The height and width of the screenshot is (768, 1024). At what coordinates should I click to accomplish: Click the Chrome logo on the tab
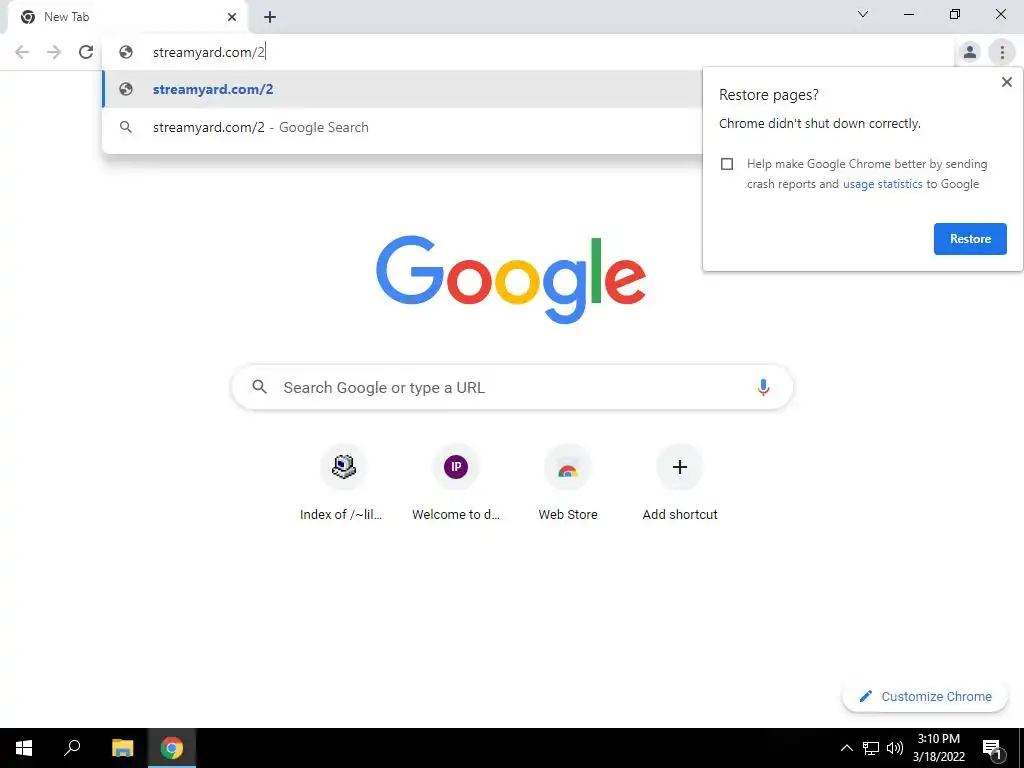pos(28,17)
